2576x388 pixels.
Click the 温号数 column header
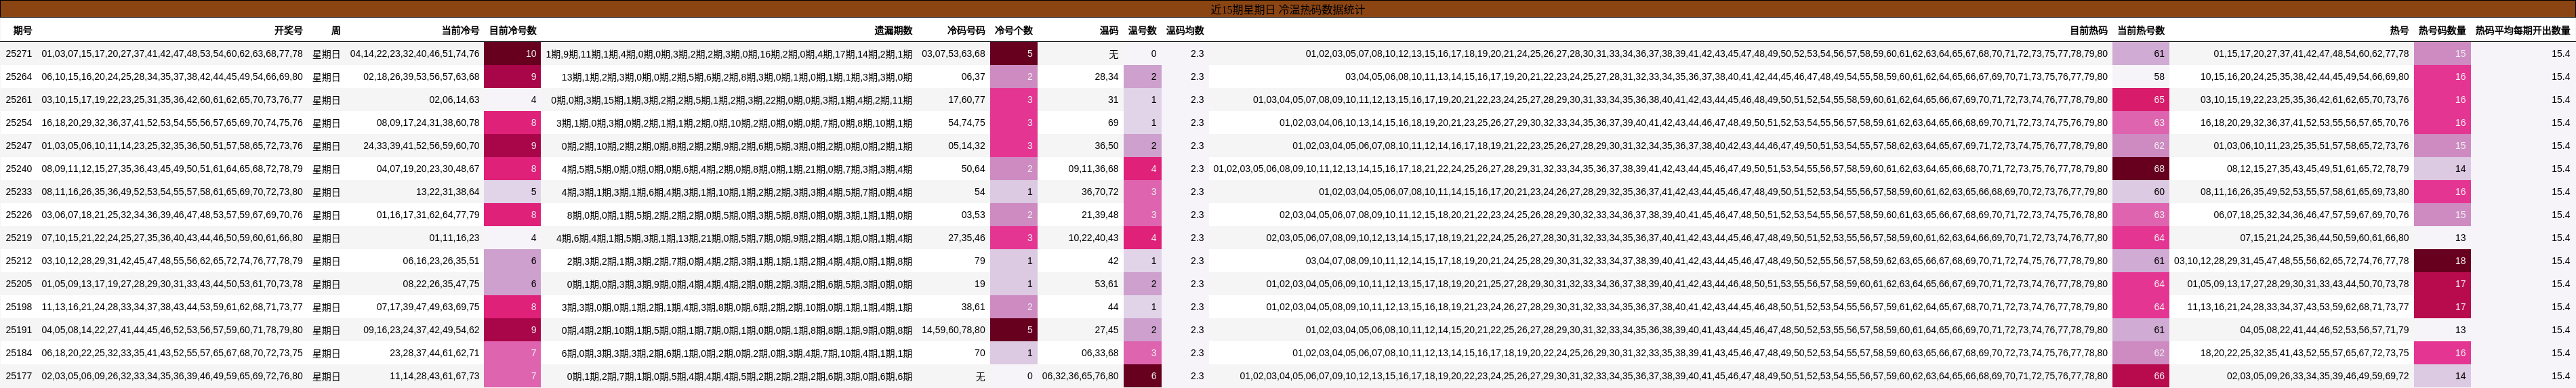pos(1142,31)
